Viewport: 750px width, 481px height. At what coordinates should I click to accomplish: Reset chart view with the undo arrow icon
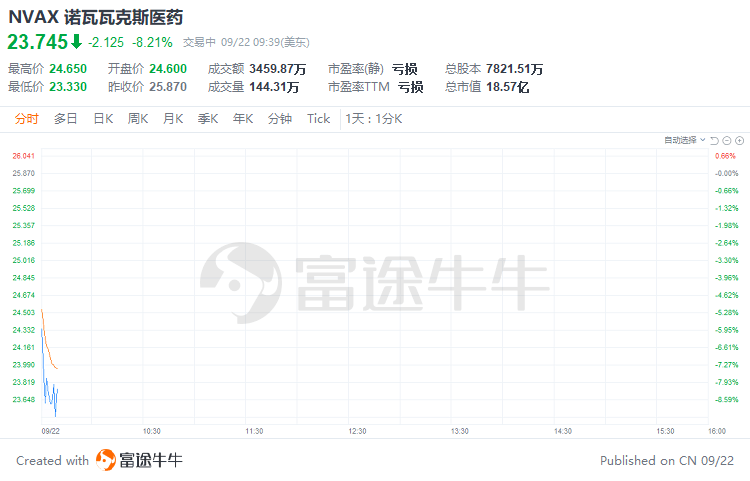point(714,141)
